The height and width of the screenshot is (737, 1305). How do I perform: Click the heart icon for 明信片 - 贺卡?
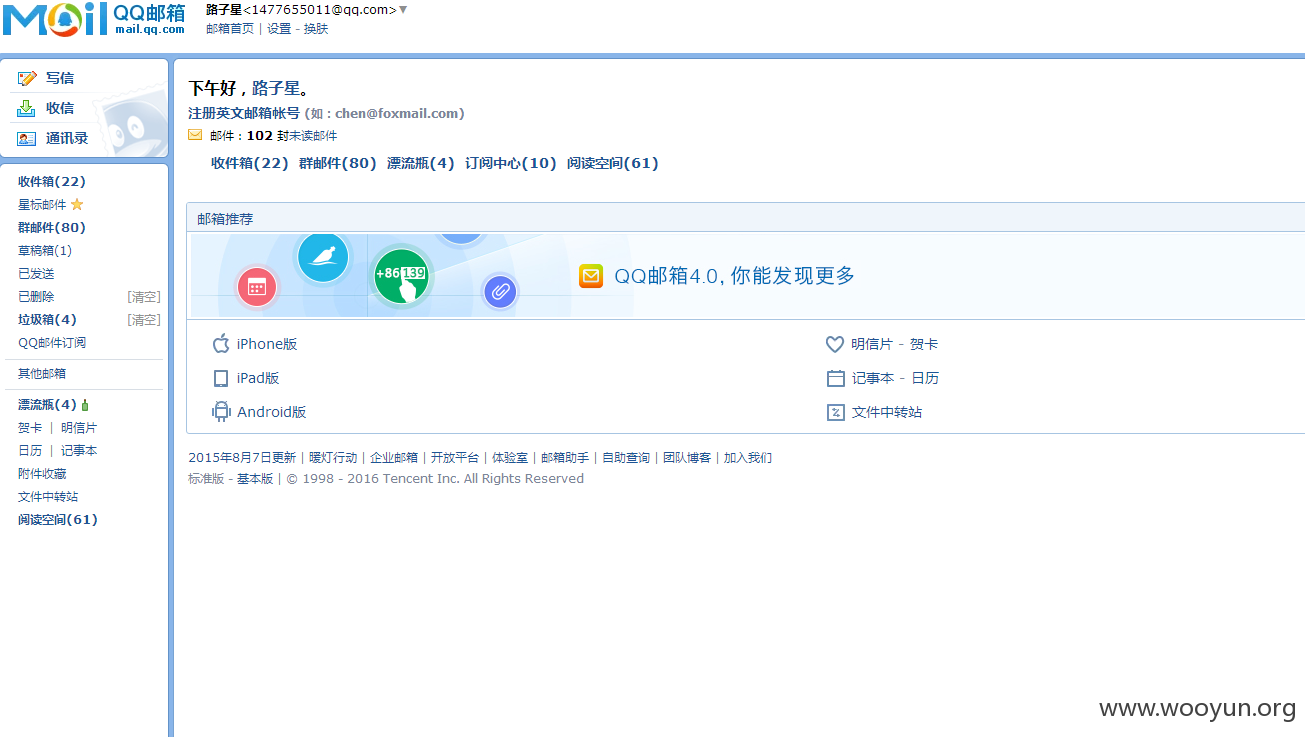pyautogui.click(x=835, y=344)
